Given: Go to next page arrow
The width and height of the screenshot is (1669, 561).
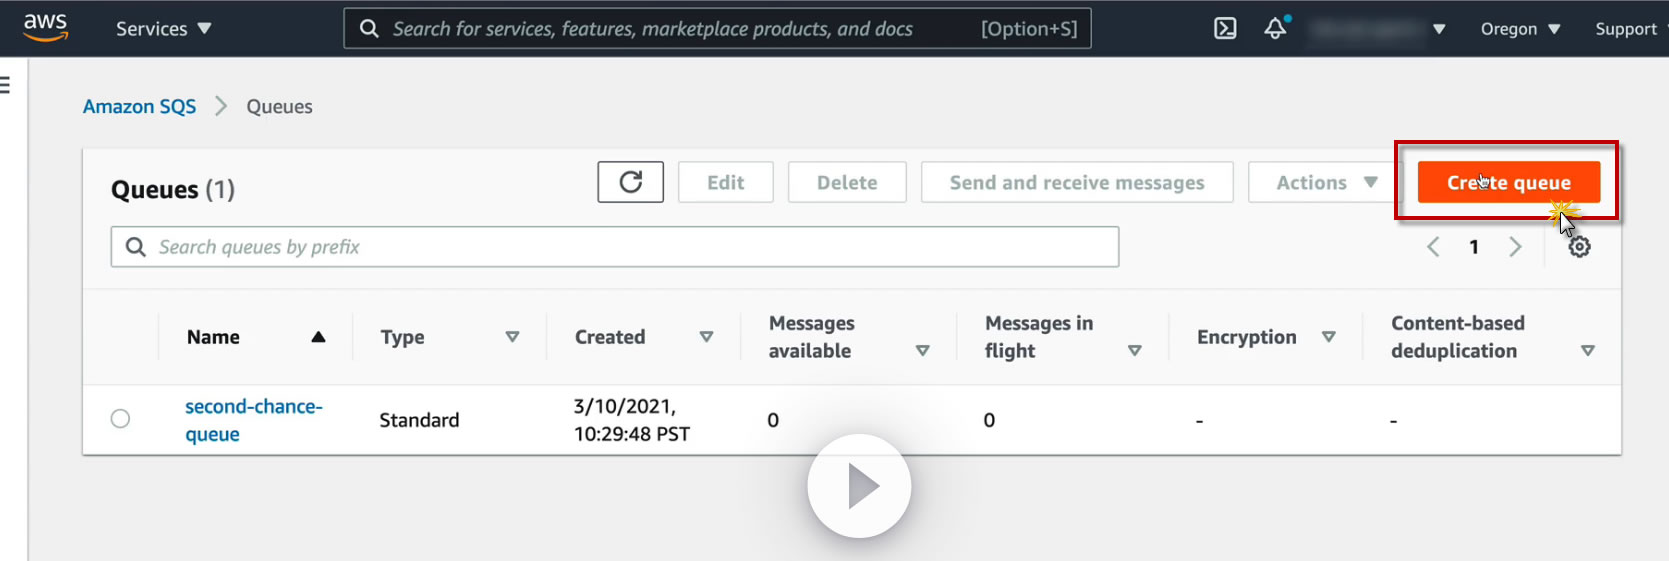Looking at the screenshot, I should point(1515,247).
